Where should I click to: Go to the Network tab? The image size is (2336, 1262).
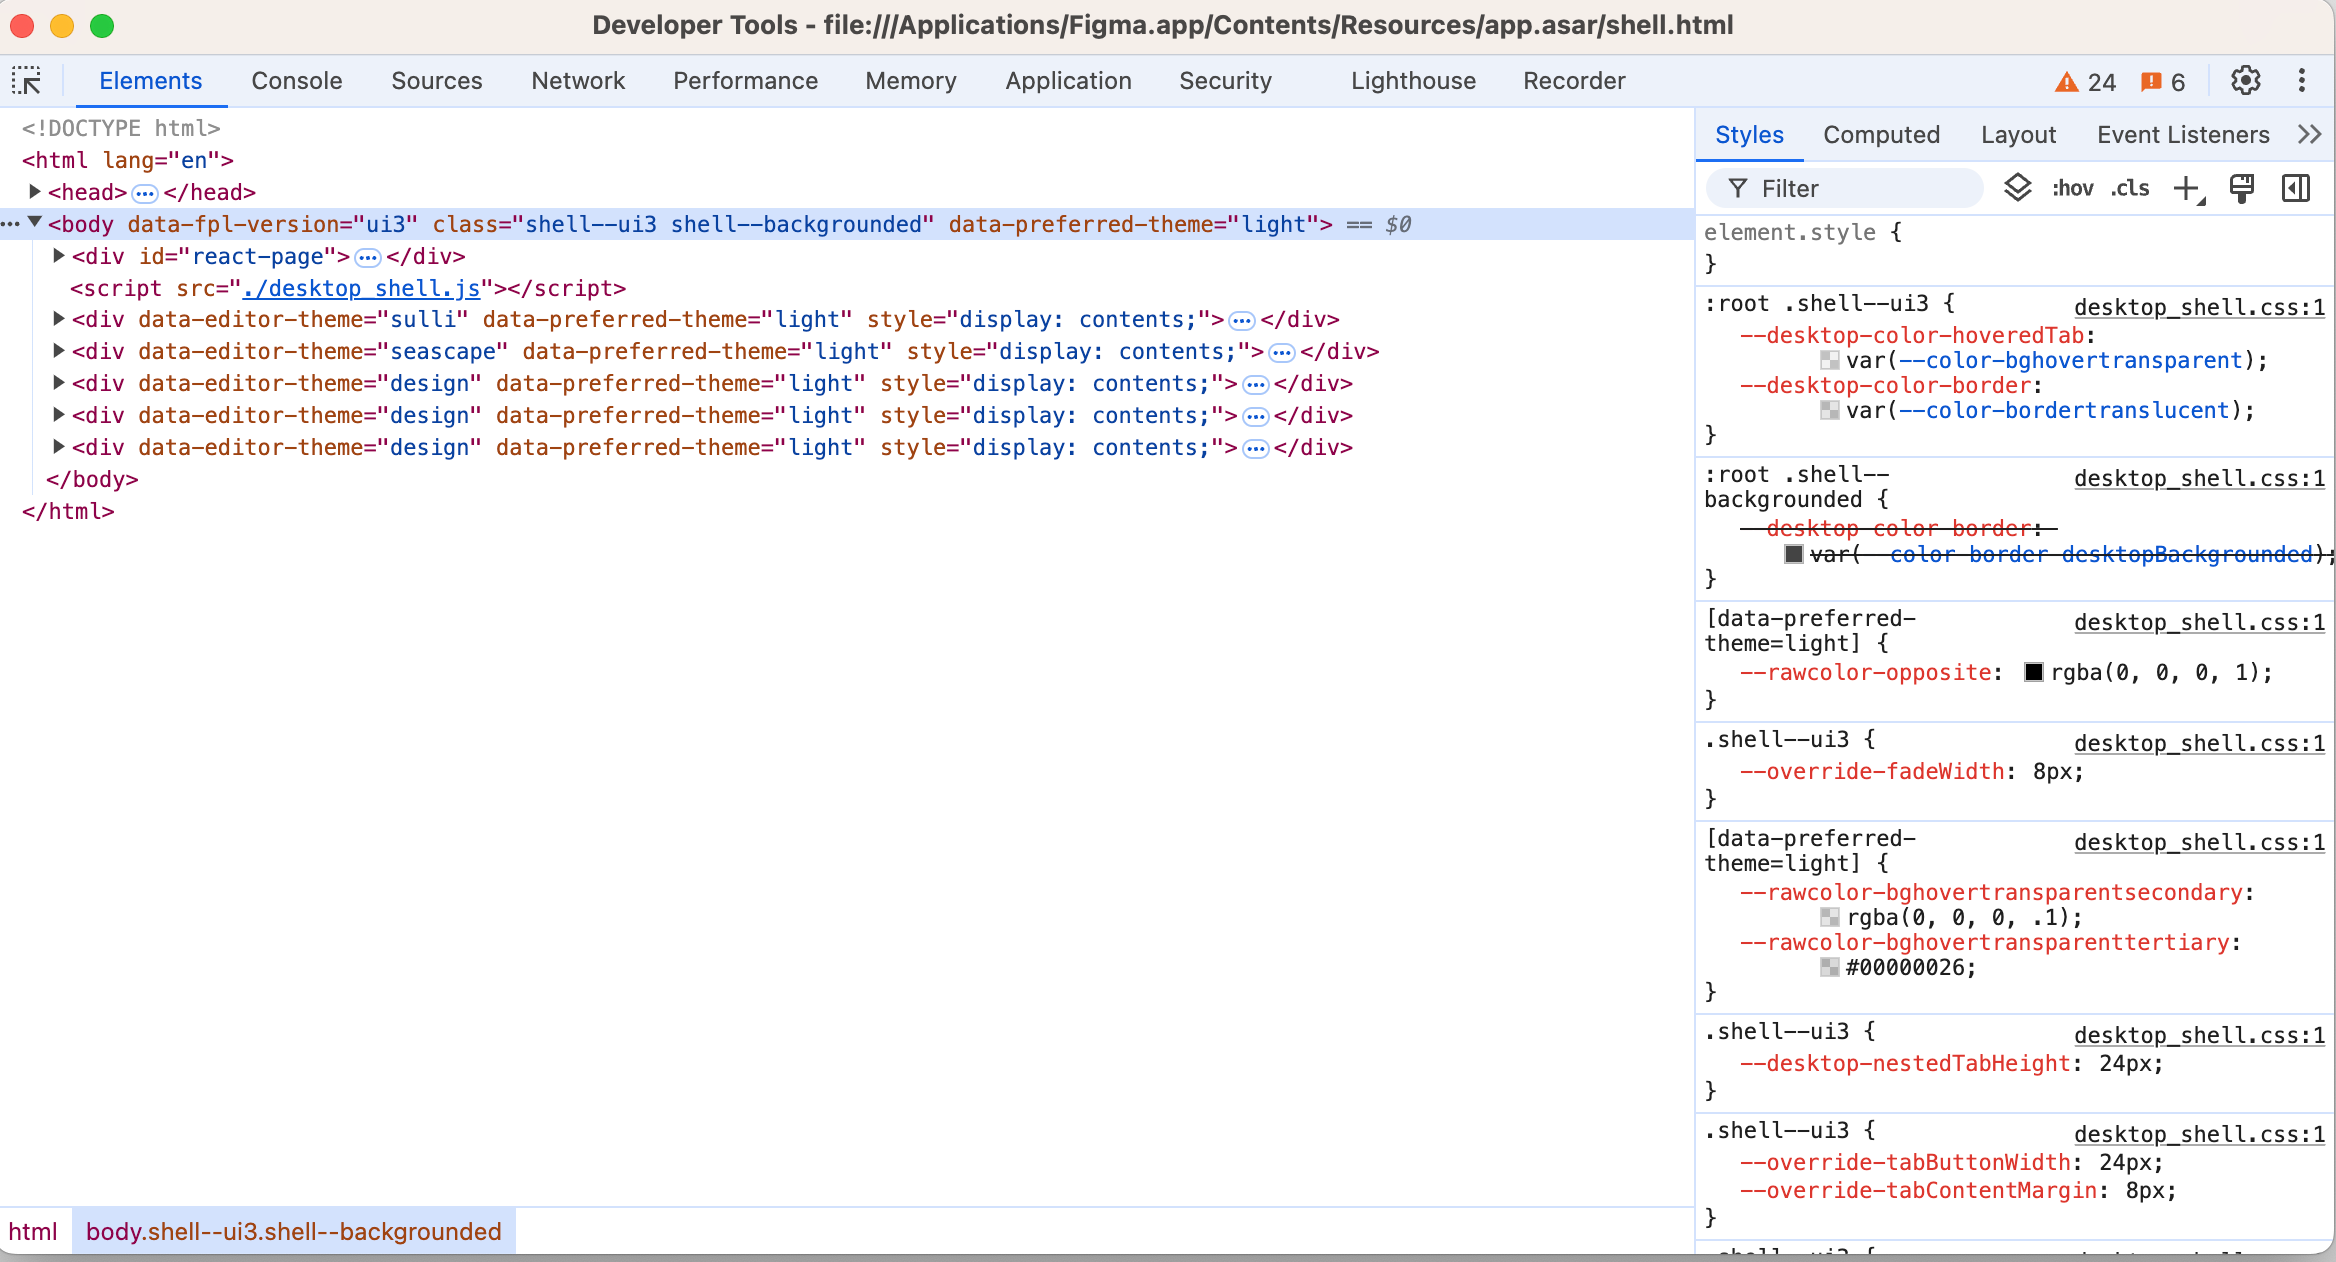578,81
